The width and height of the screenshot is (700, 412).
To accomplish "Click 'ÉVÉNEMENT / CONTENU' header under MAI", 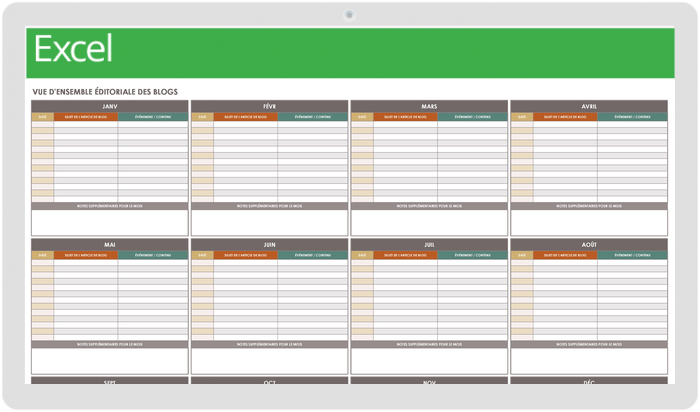I will (153, 255).
